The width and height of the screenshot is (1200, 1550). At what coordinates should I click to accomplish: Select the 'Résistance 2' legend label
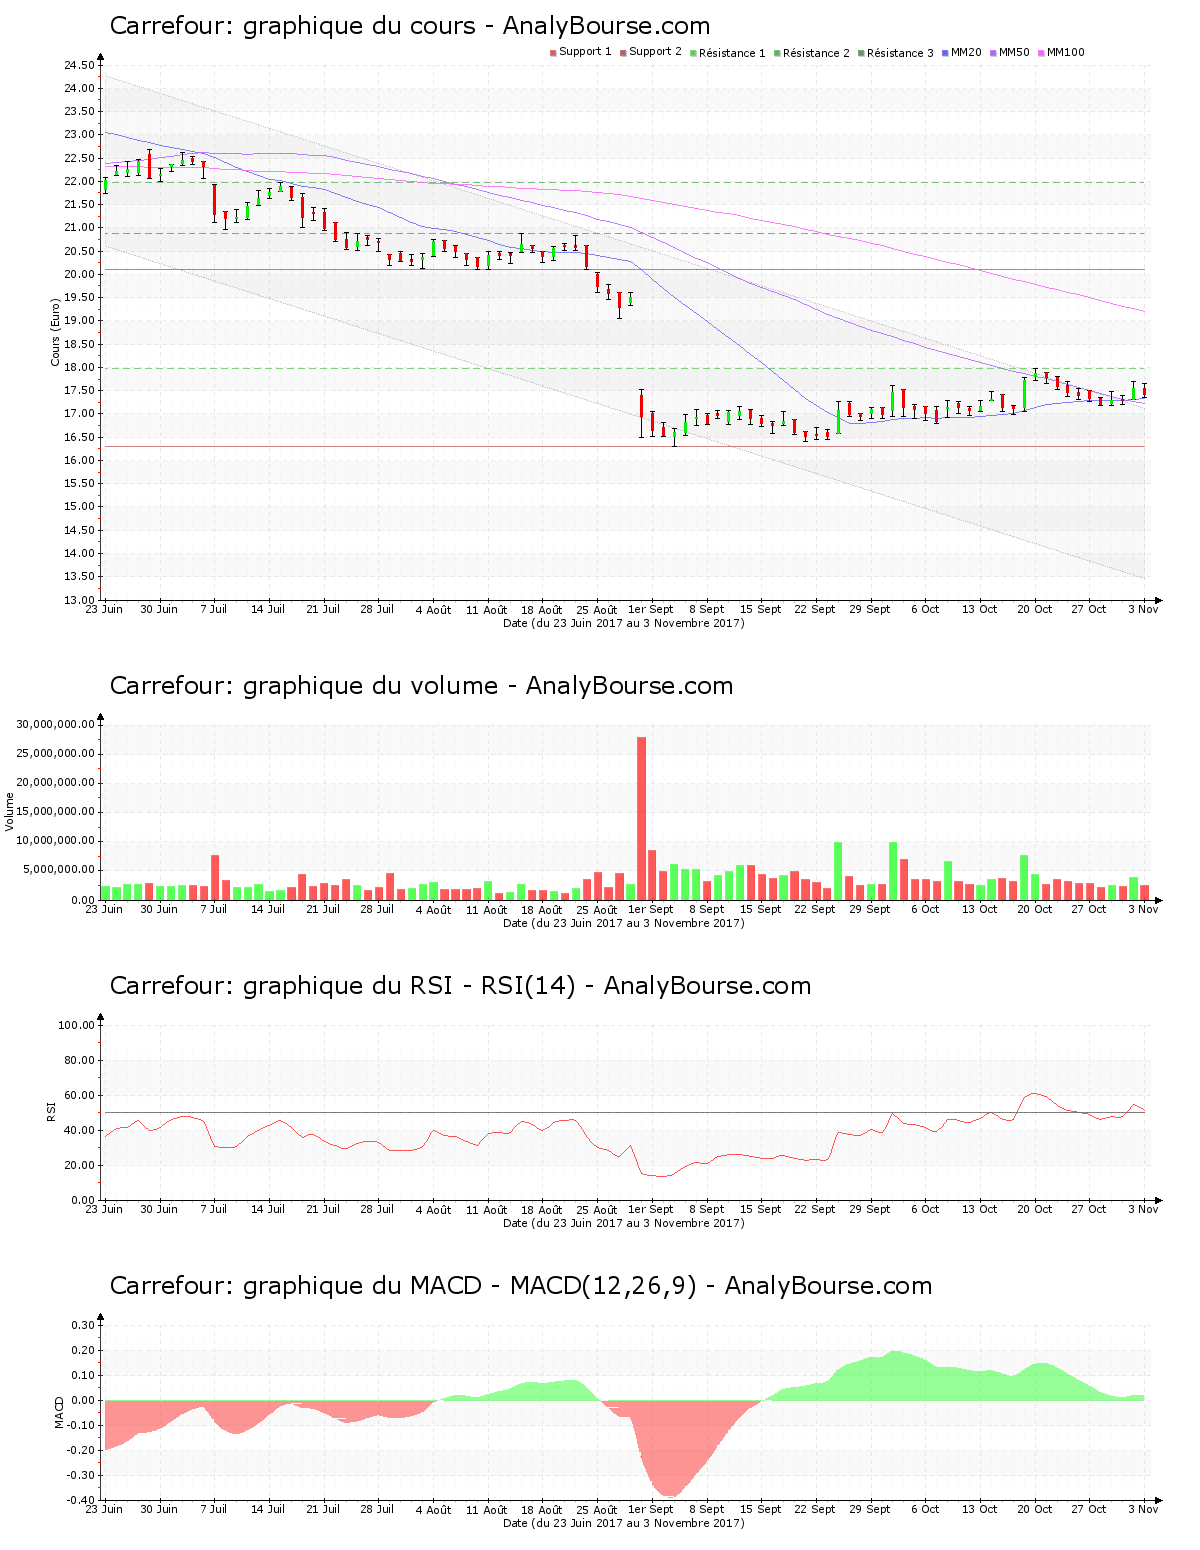816,53
